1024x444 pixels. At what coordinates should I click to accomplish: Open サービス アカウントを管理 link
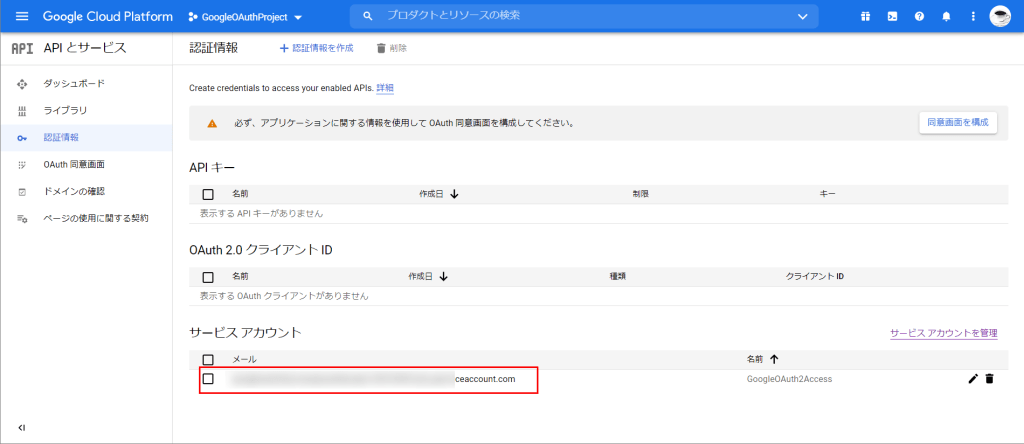(x=944, y=333)
